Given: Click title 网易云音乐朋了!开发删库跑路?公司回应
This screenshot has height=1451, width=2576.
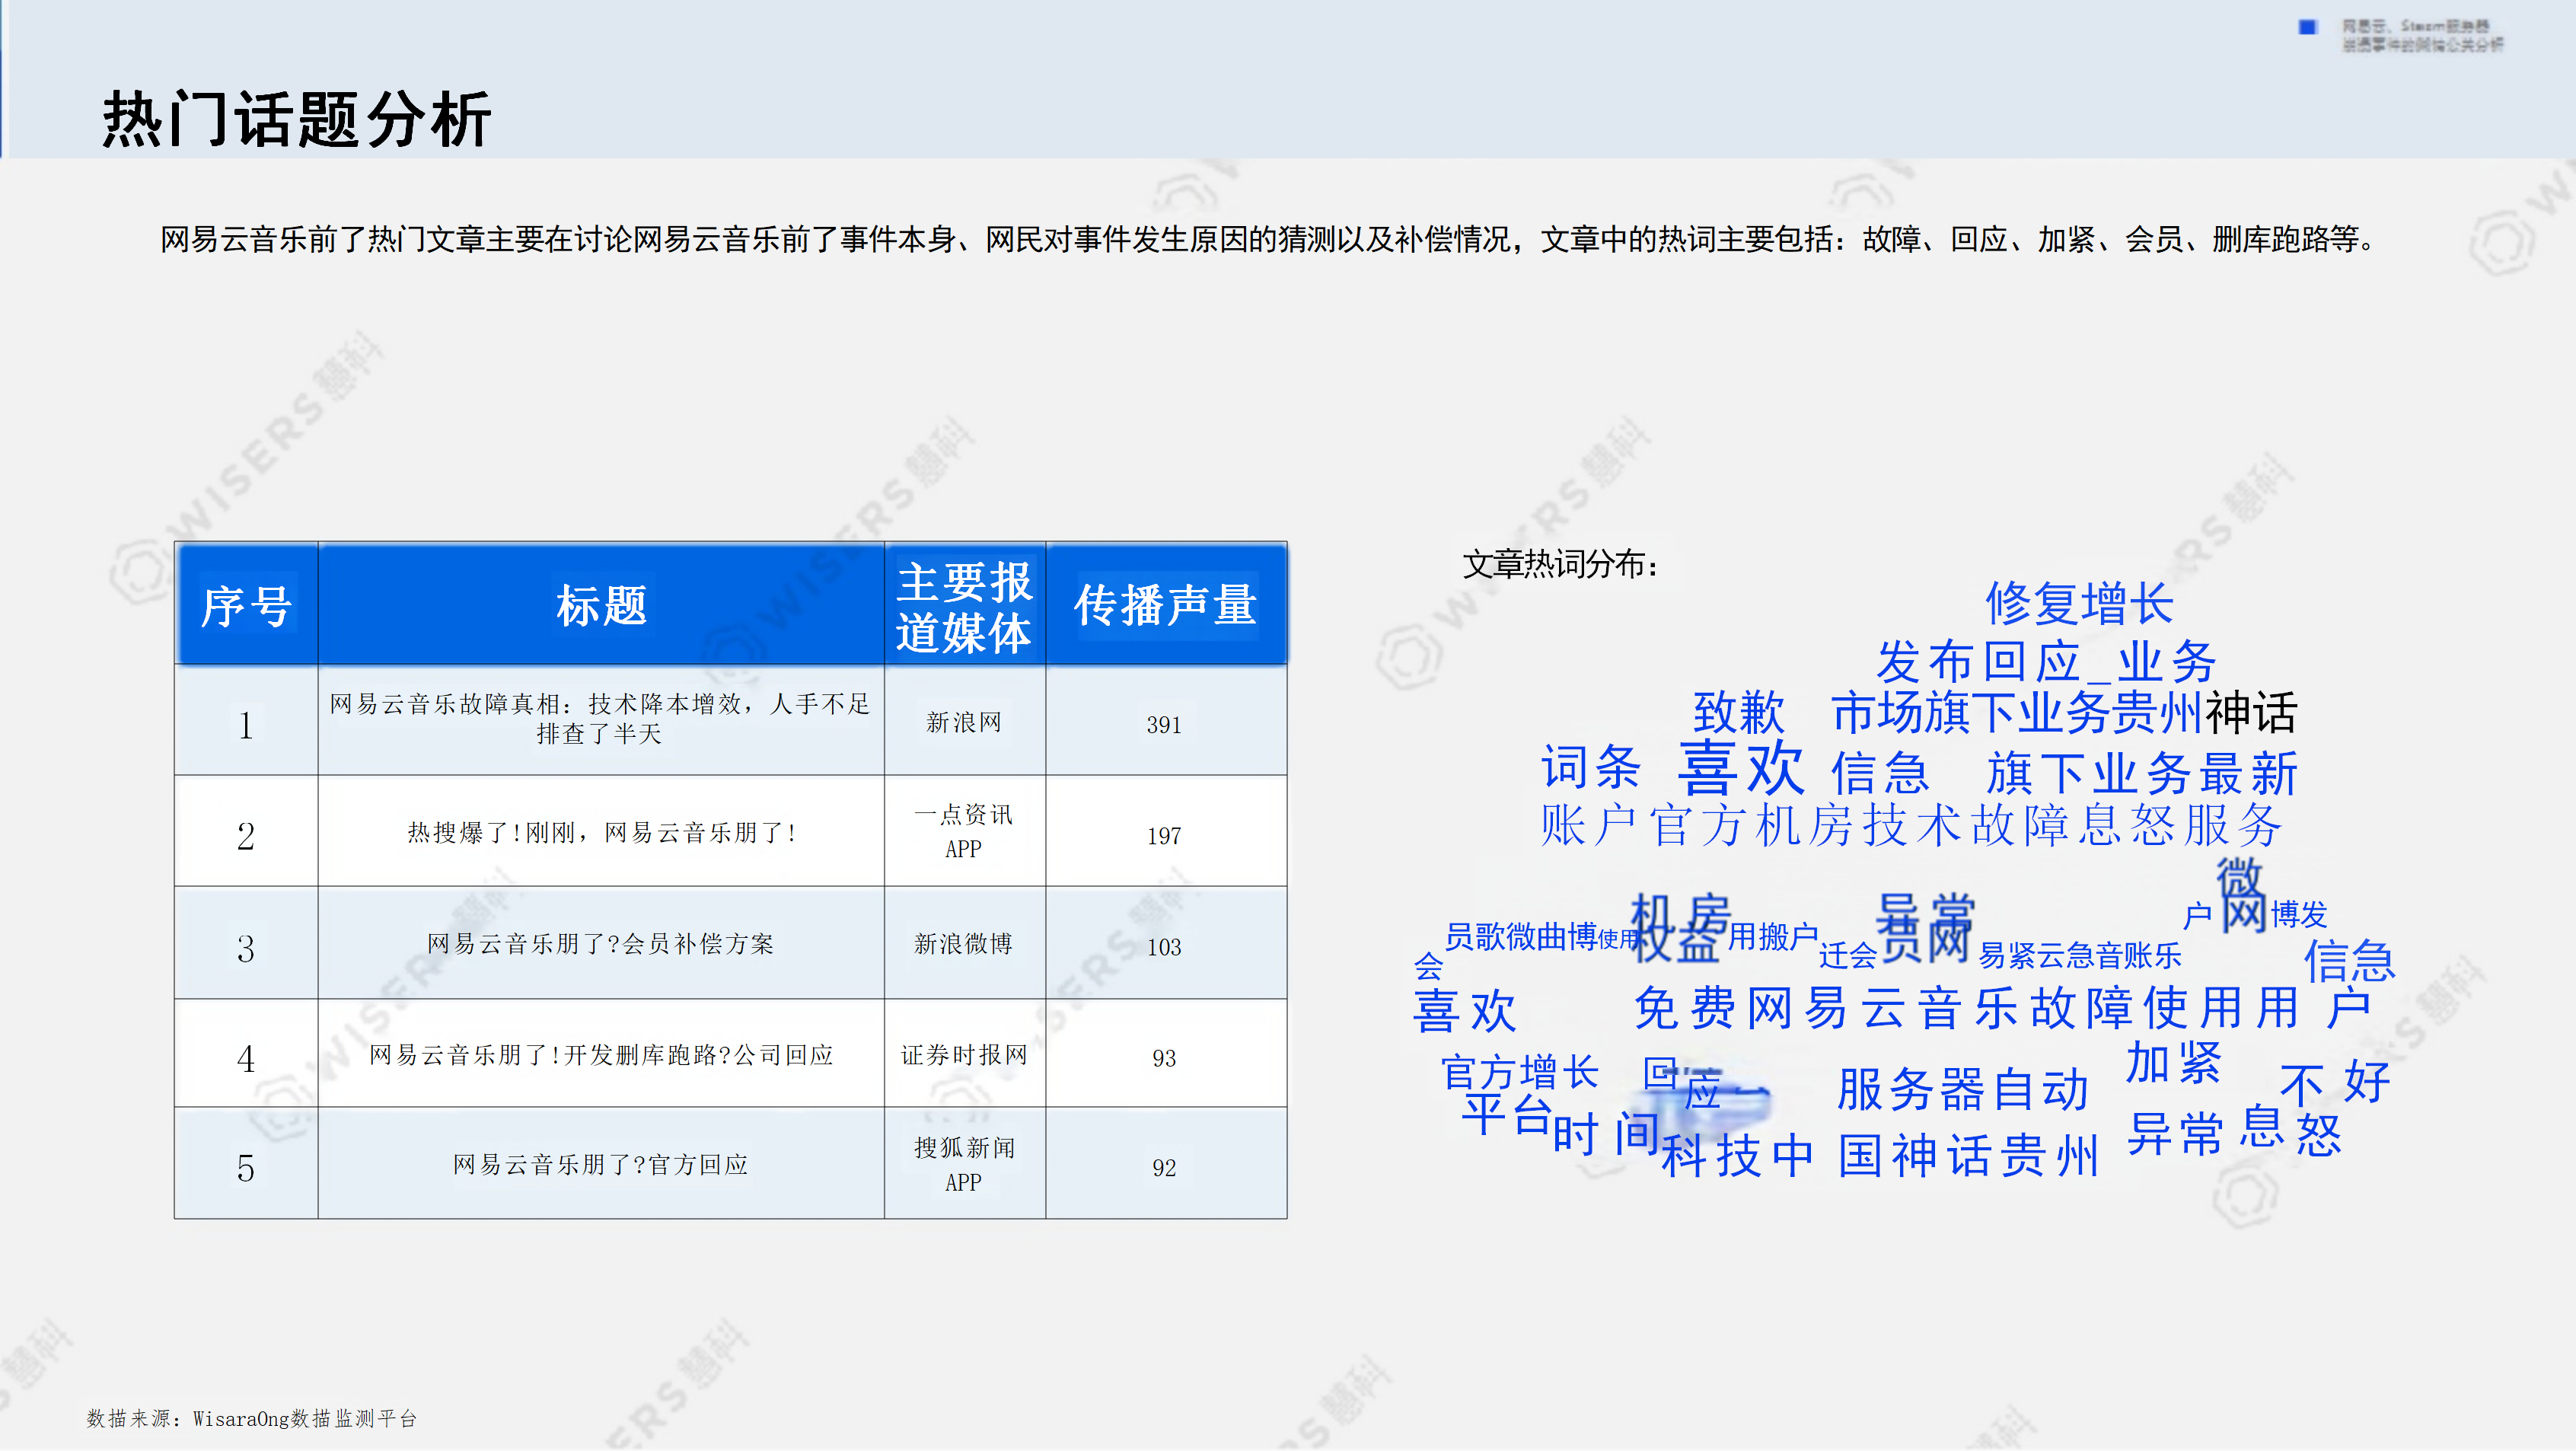Looking at the screenshot, I should (600, 1054).
